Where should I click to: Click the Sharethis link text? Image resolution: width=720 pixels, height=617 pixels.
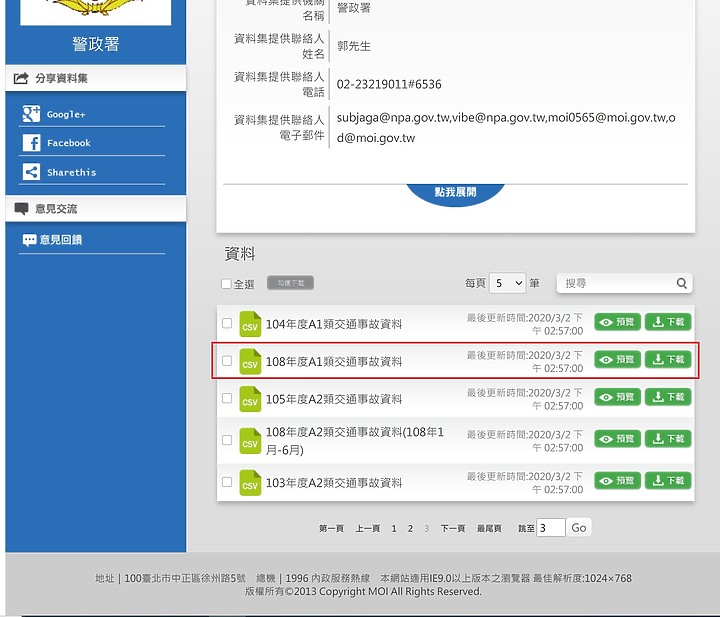pyautogui.click(x=72, y=172)
